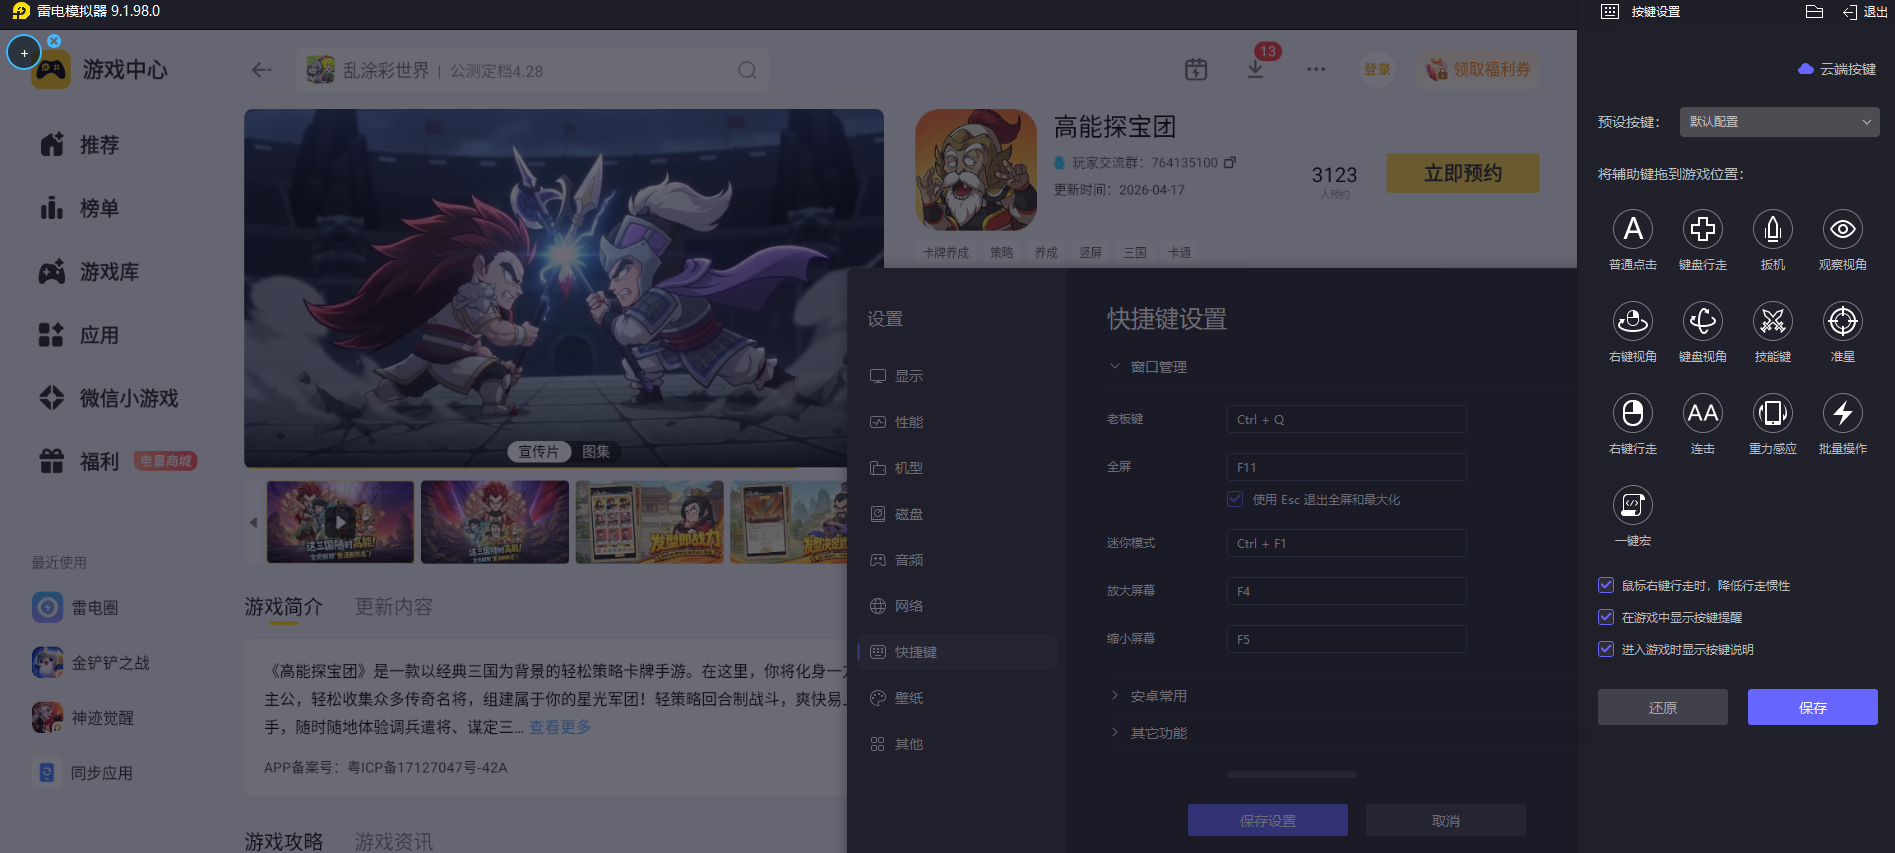Image resolution: width=1895 pixels, height=853 pixels.
Task: Click the 领取福利券 coupon button
Action: [1478, 69]
